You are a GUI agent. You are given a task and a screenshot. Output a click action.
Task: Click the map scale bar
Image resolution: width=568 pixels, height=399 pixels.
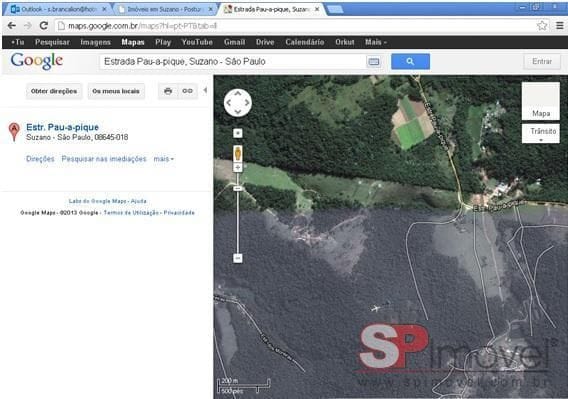(x=244, y=386)
